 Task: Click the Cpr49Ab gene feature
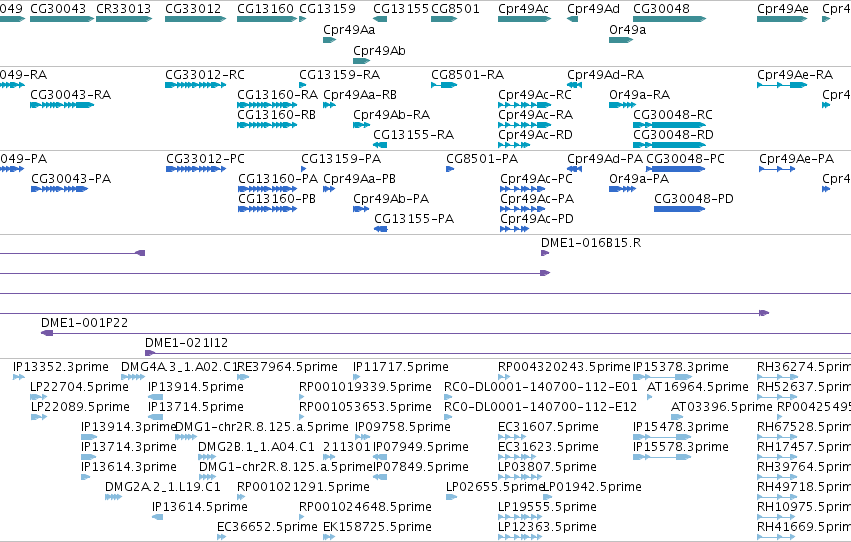click(x=361, y=61)
